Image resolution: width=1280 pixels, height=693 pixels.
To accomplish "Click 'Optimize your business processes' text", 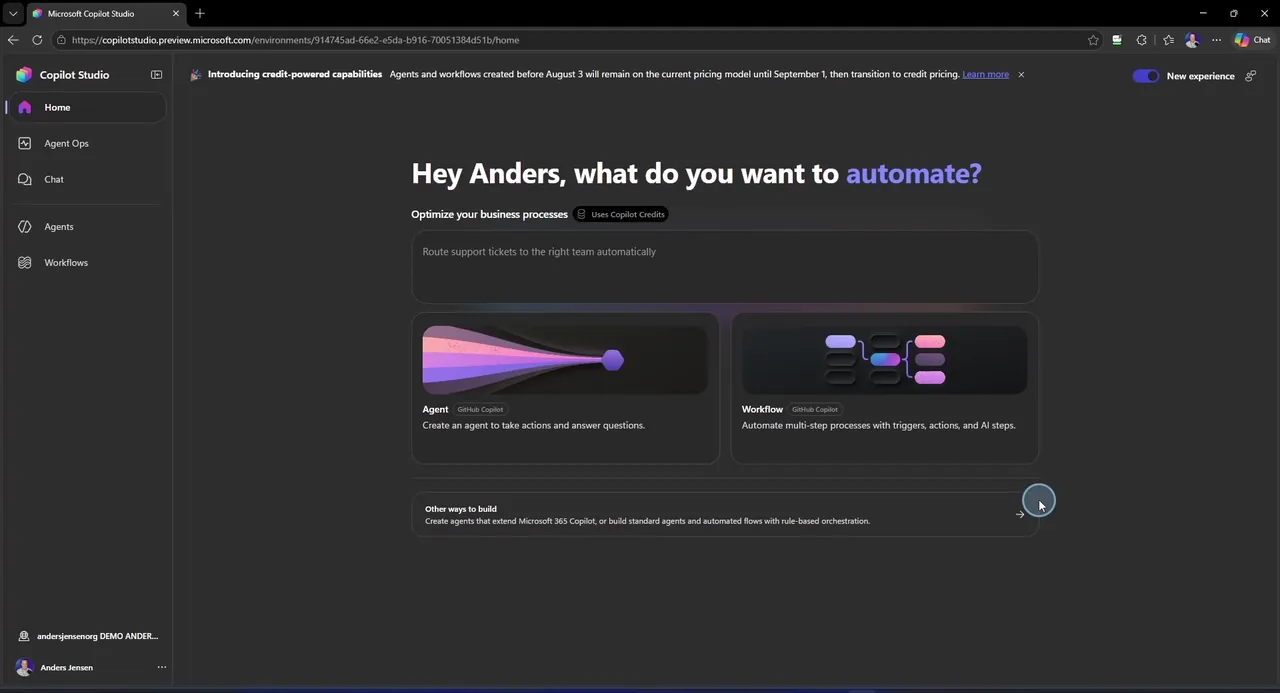I will (x=489, y=214).
